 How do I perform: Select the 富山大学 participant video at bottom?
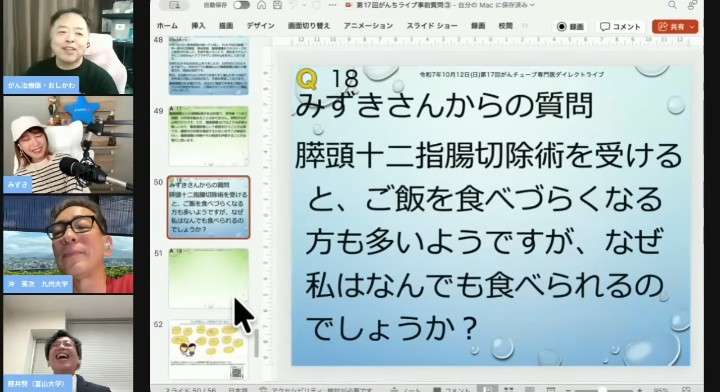[68, 344]
